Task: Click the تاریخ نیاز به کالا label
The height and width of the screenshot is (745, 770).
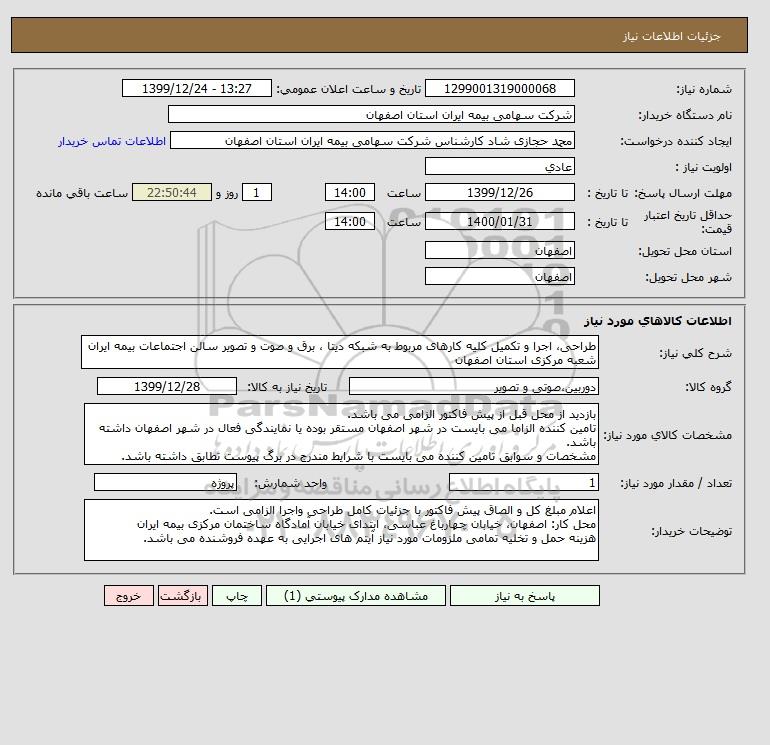Action: pos(287,387)
